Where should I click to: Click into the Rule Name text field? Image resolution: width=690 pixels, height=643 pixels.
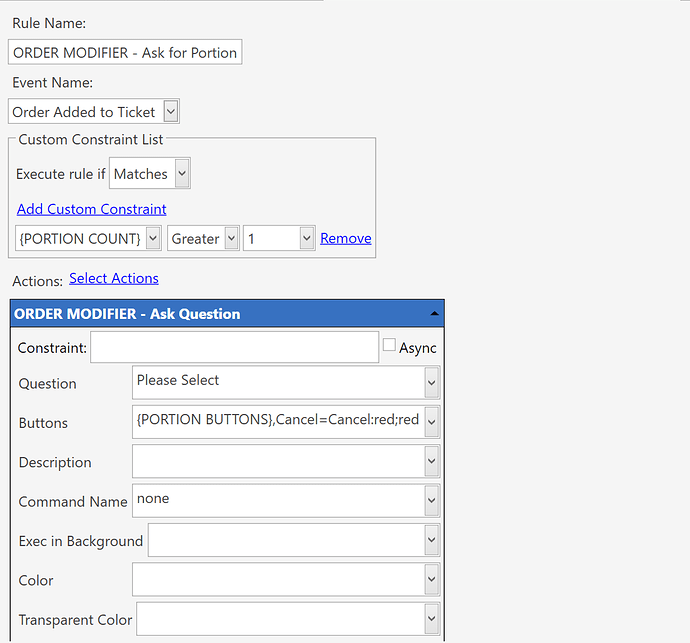(x=125, y=52)
